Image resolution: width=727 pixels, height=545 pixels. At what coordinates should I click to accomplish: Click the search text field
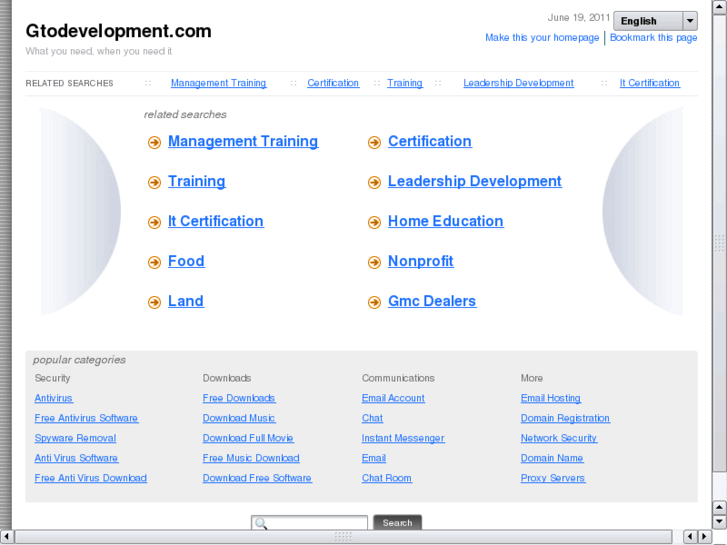[x=309, y=523]
